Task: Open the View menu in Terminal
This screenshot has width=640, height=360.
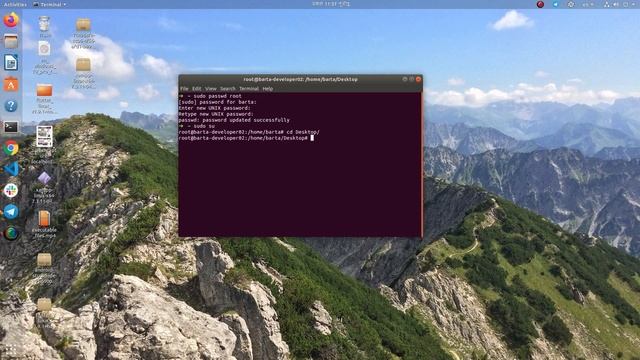Action: [211, 89]
